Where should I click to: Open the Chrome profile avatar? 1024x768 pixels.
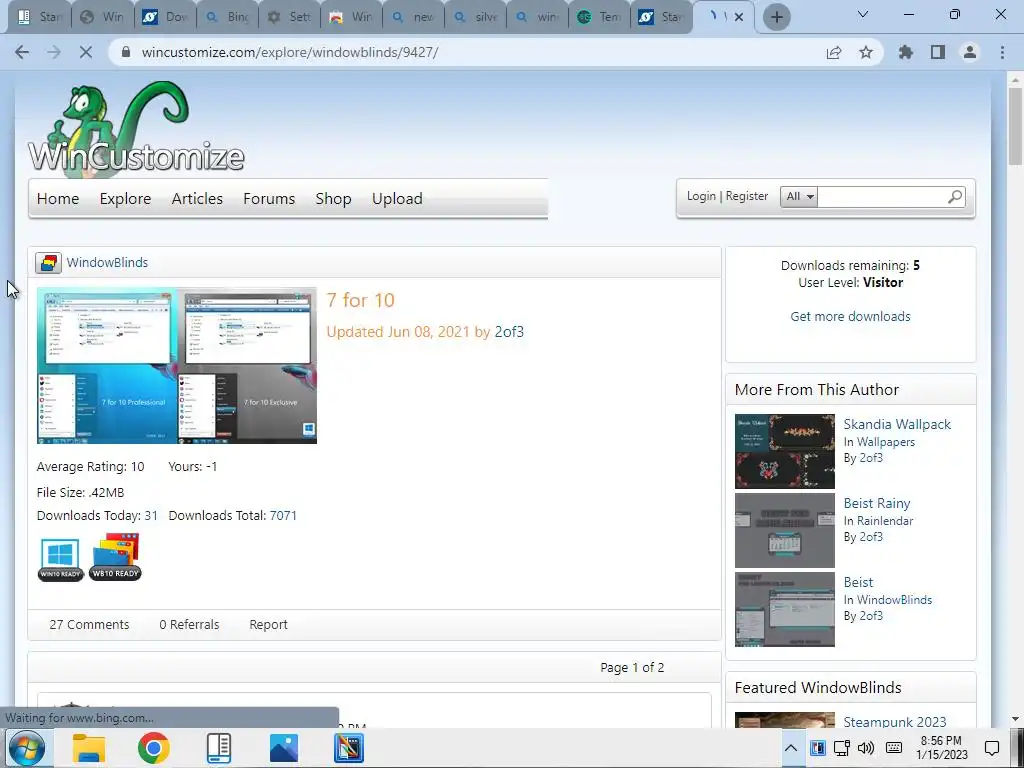[970, 52]
